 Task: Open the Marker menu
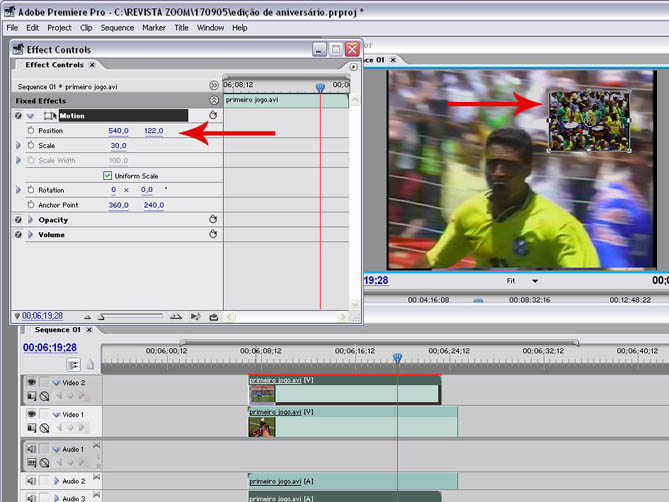click(153, 28)
